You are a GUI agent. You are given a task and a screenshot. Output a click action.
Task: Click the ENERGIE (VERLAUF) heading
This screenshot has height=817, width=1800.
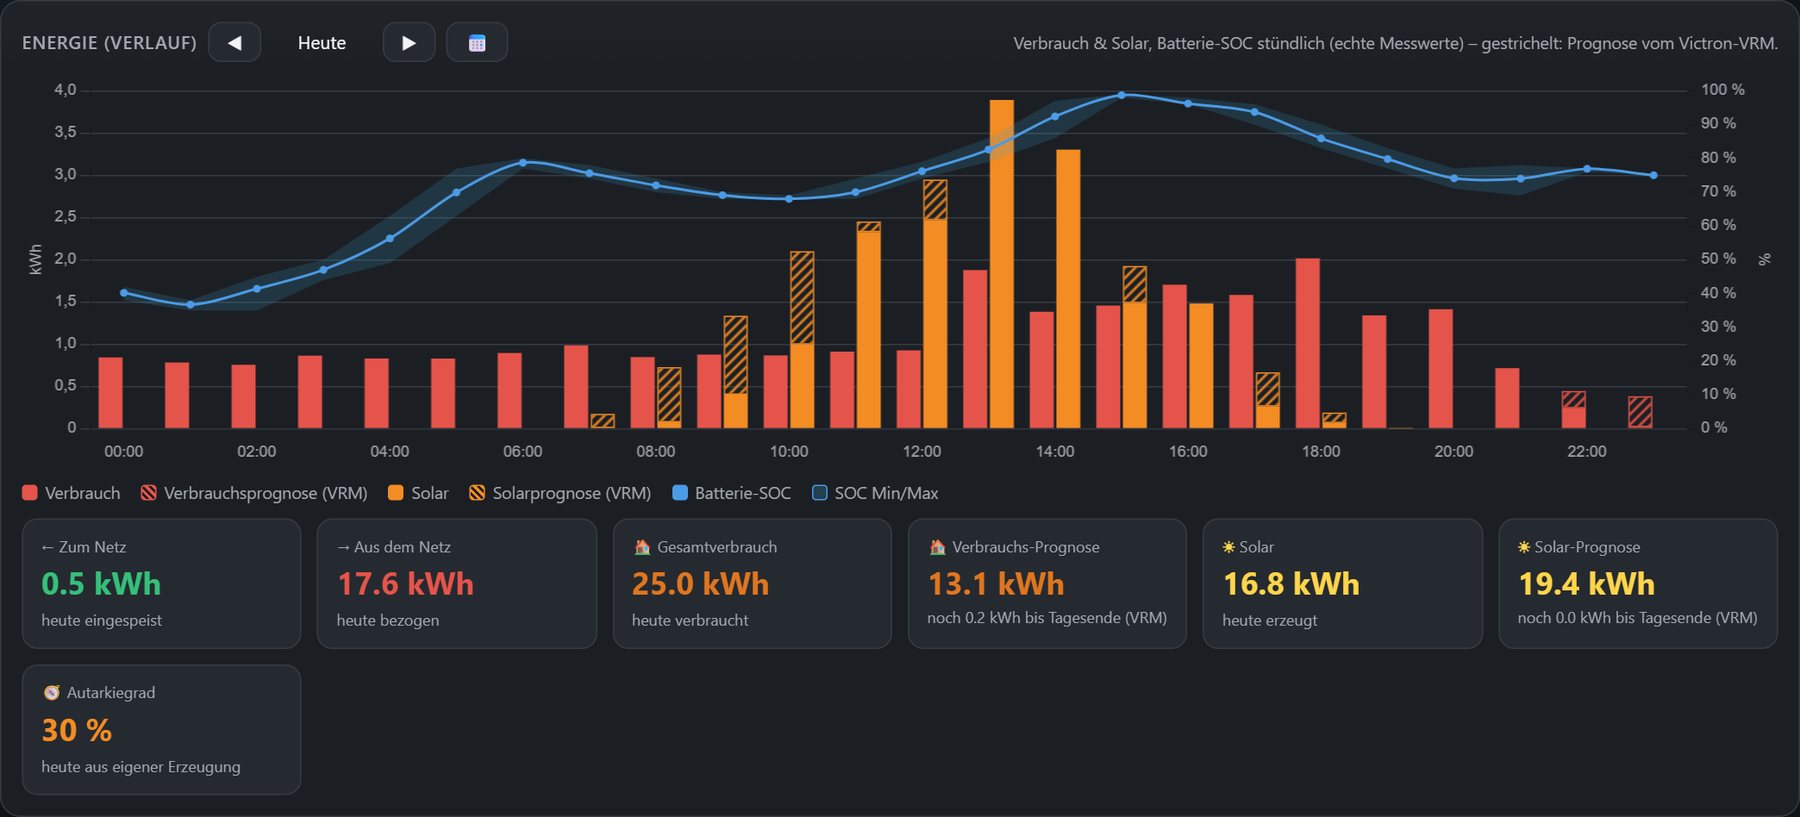(109, 43)
